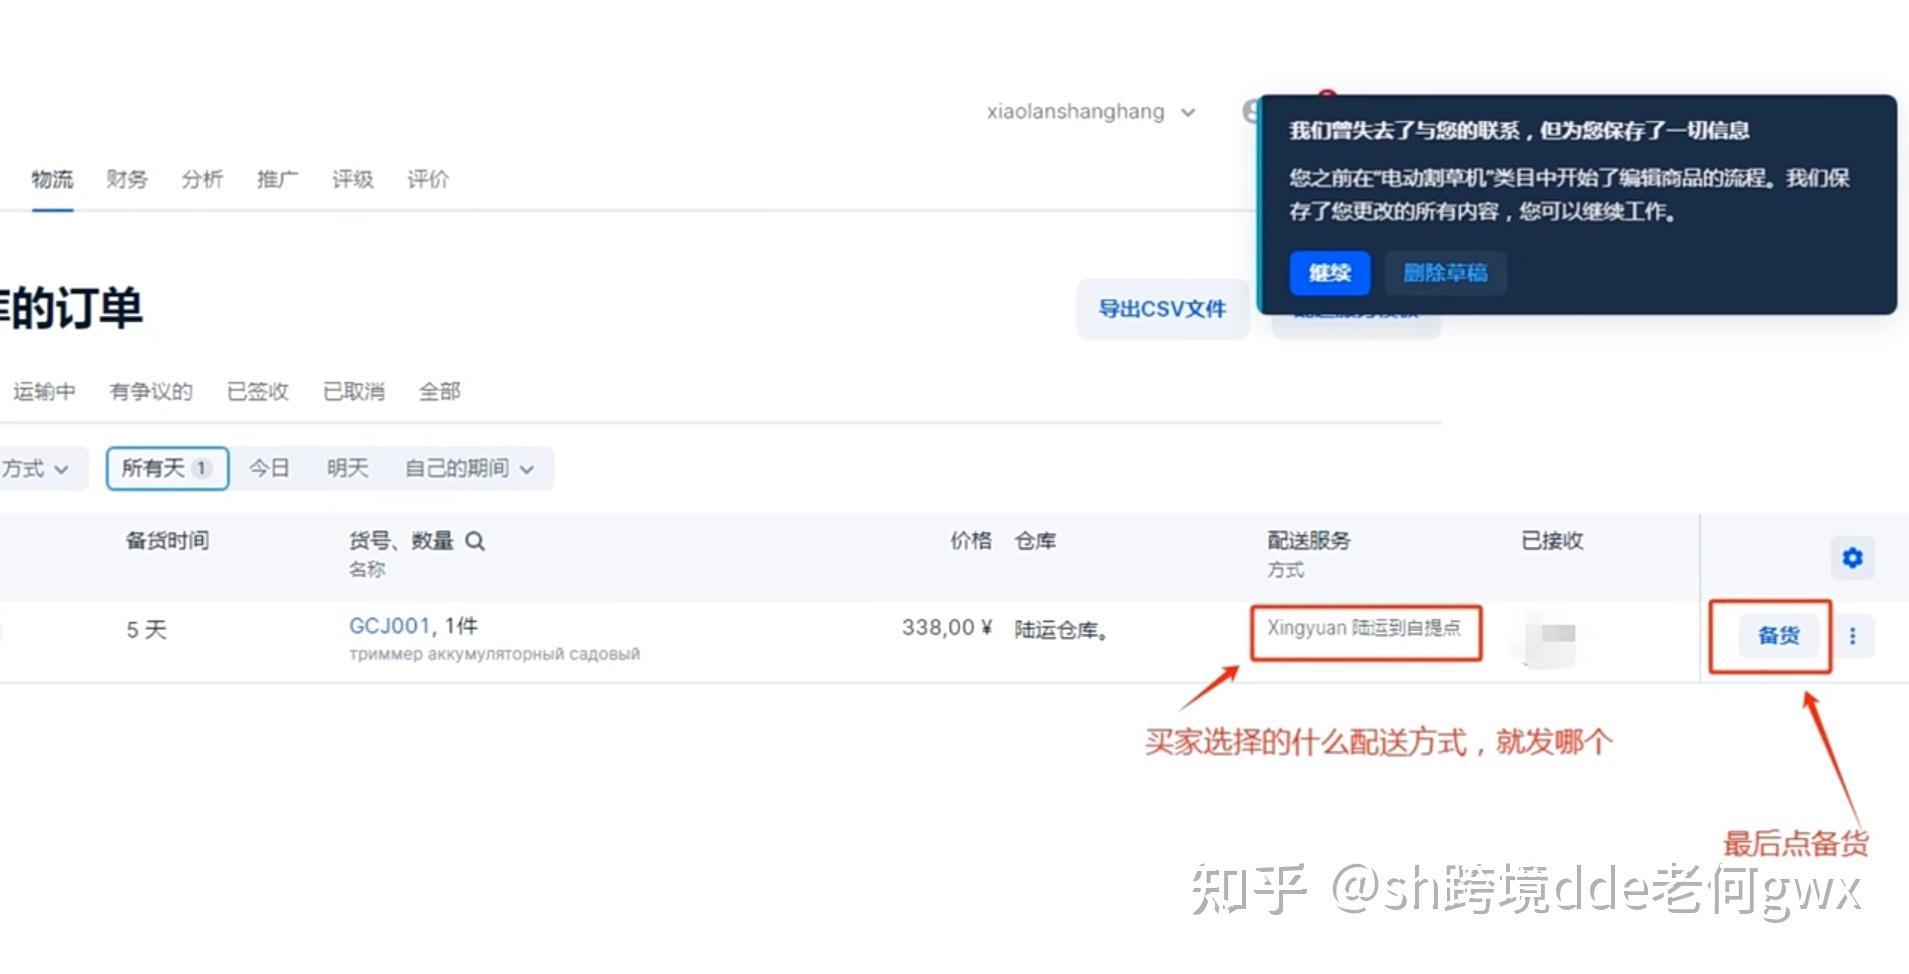This screenshot has height=974, width=1909.
Task: Click the 导出CSV文件 button
Action: point(1162,309)
